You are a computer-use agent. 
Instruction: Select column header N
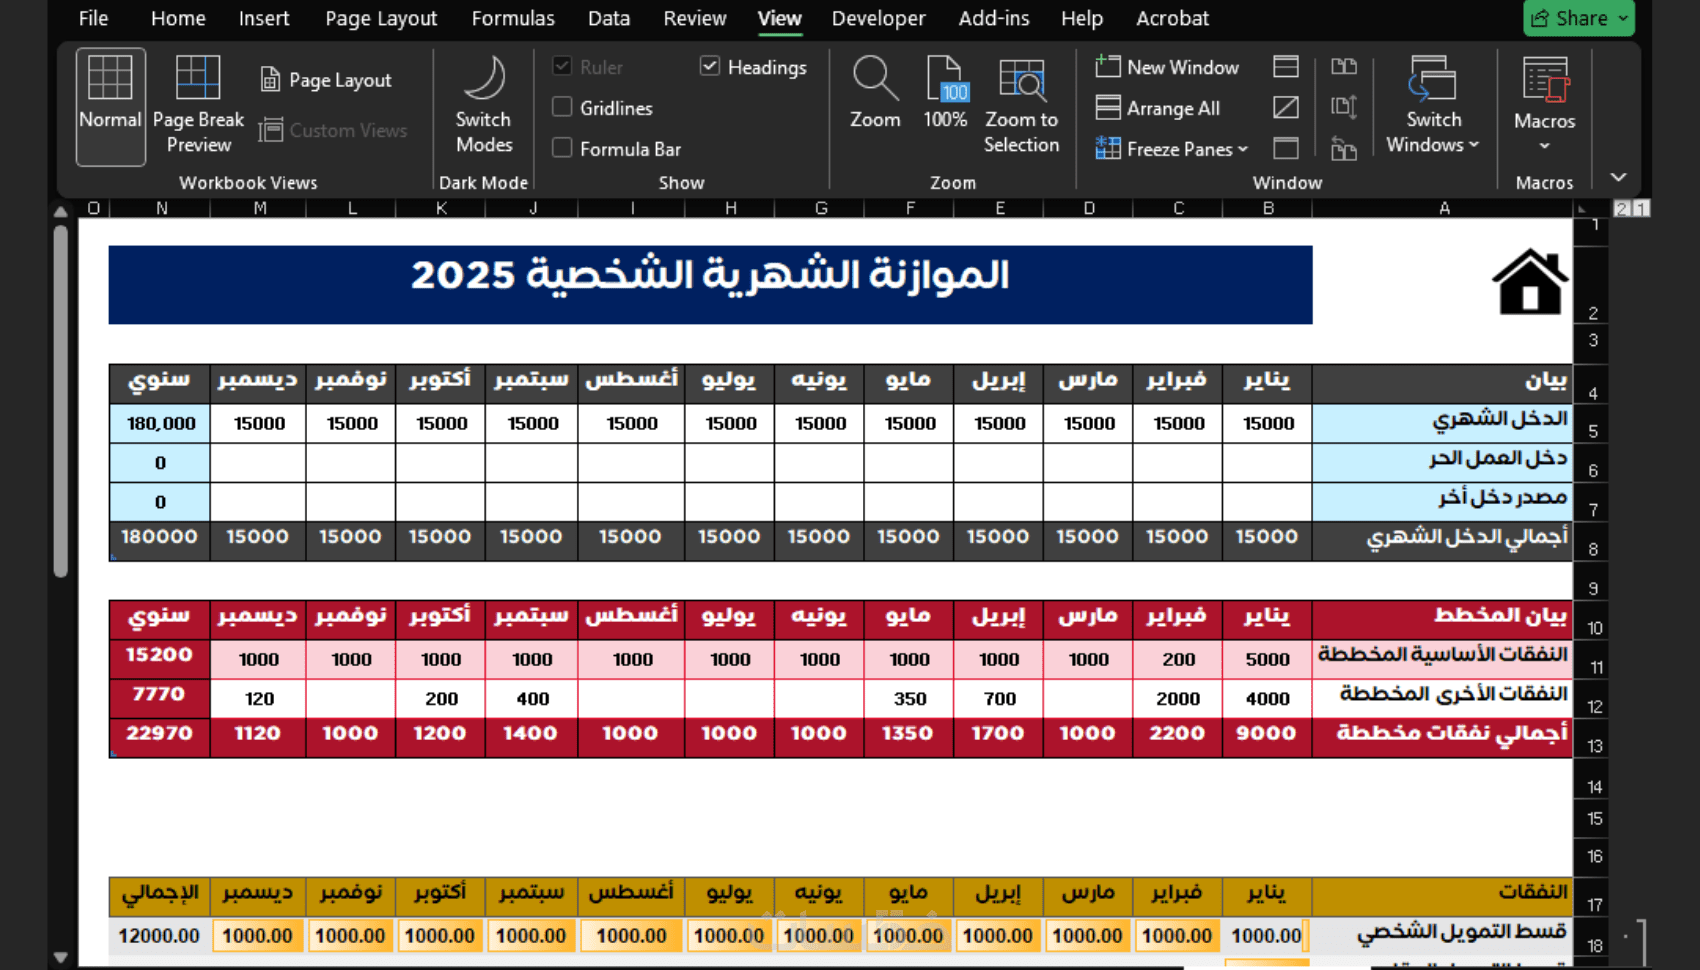[161, 208]
